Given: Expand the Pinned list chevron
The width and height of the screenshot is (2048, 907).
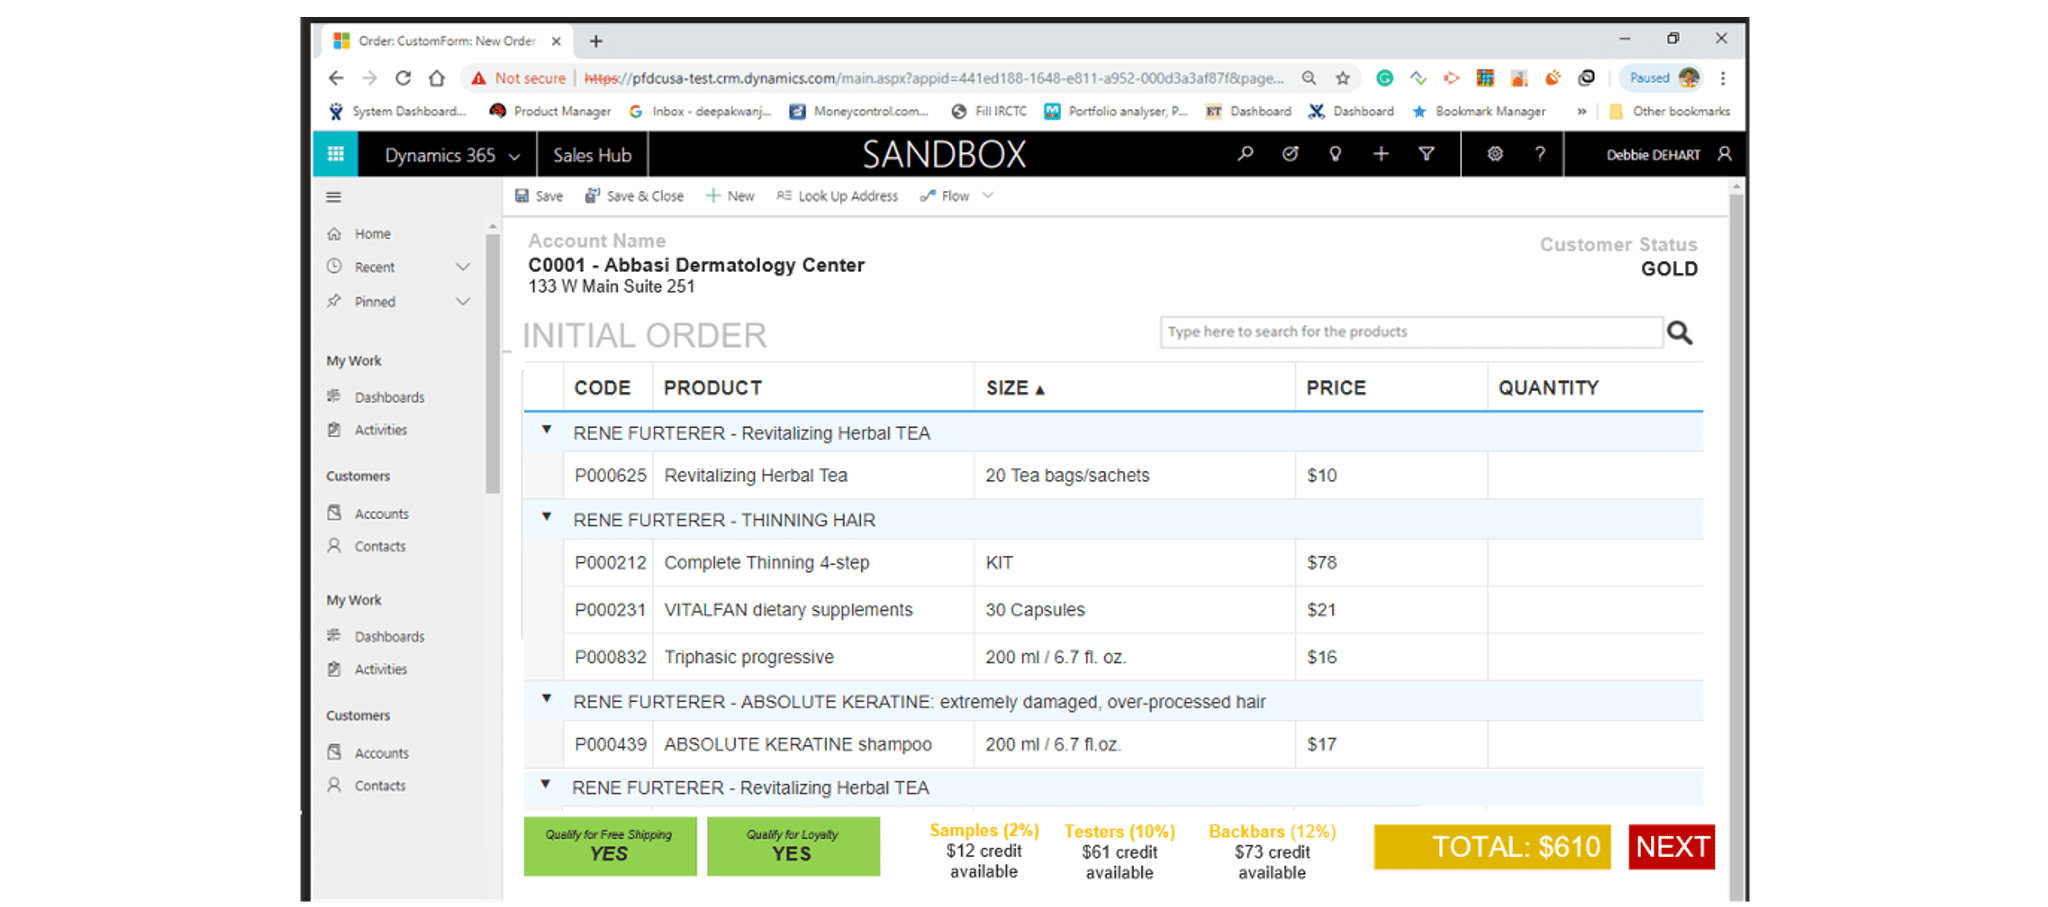Looking at the screenshot, I should click(463, 301).
